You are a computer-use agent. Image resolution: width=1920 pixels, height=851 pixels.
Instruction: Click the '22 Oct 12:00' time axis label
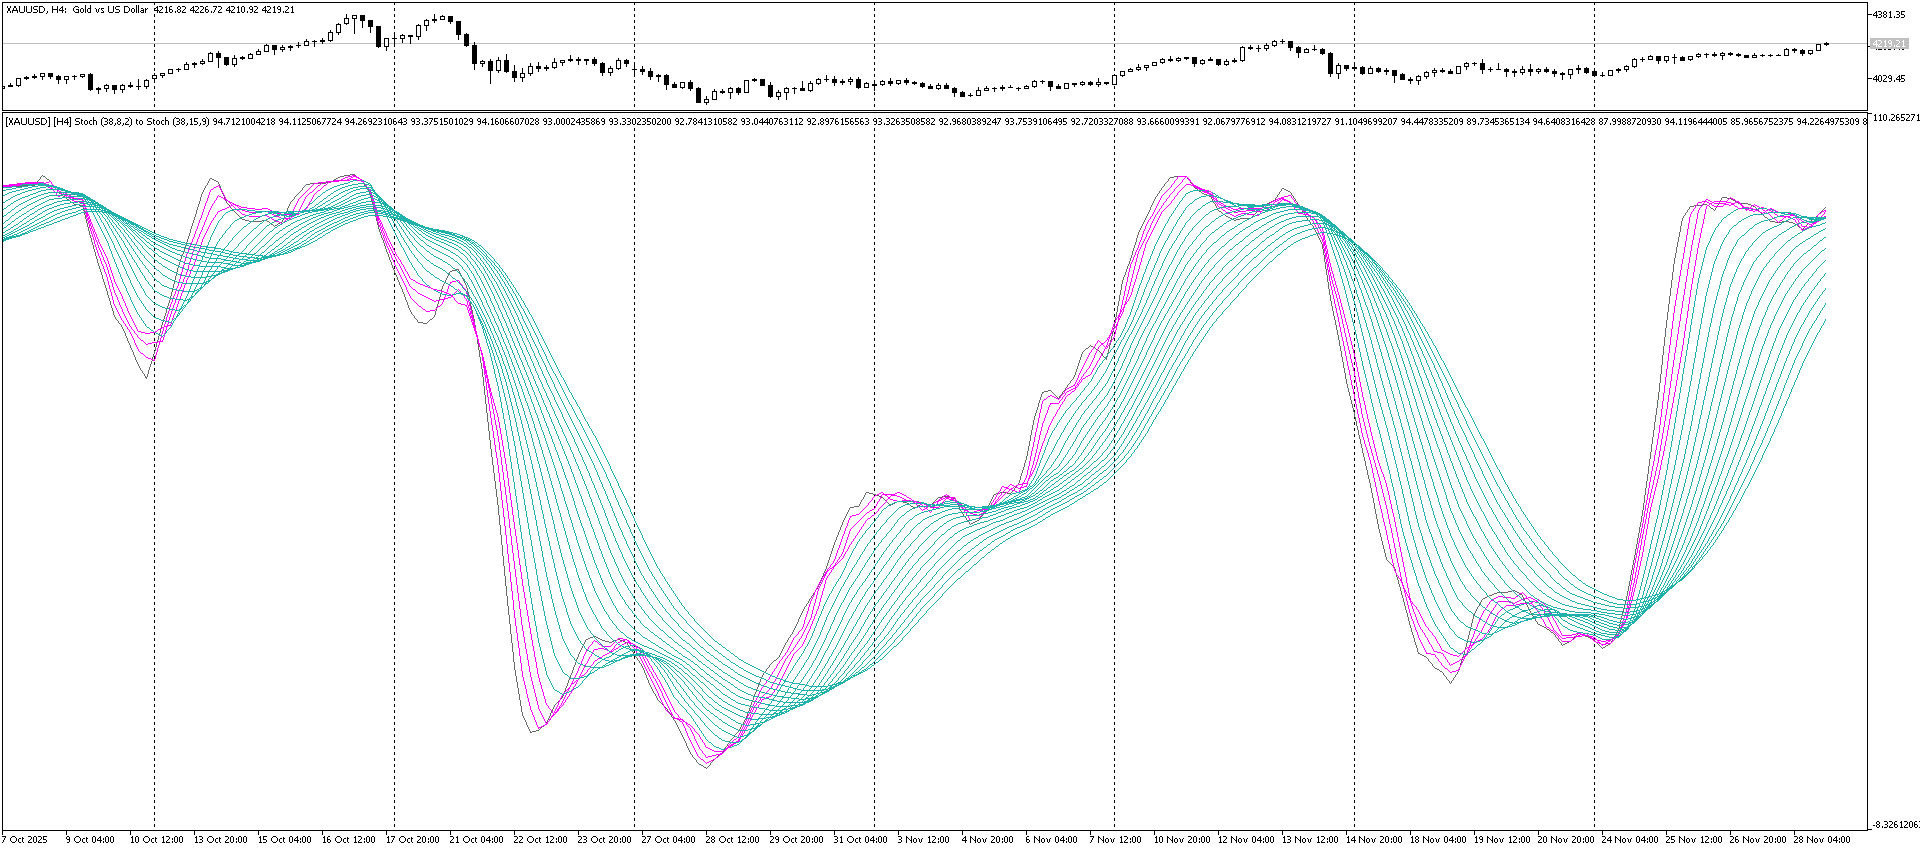pyautogui.click(x=541, y=840)
